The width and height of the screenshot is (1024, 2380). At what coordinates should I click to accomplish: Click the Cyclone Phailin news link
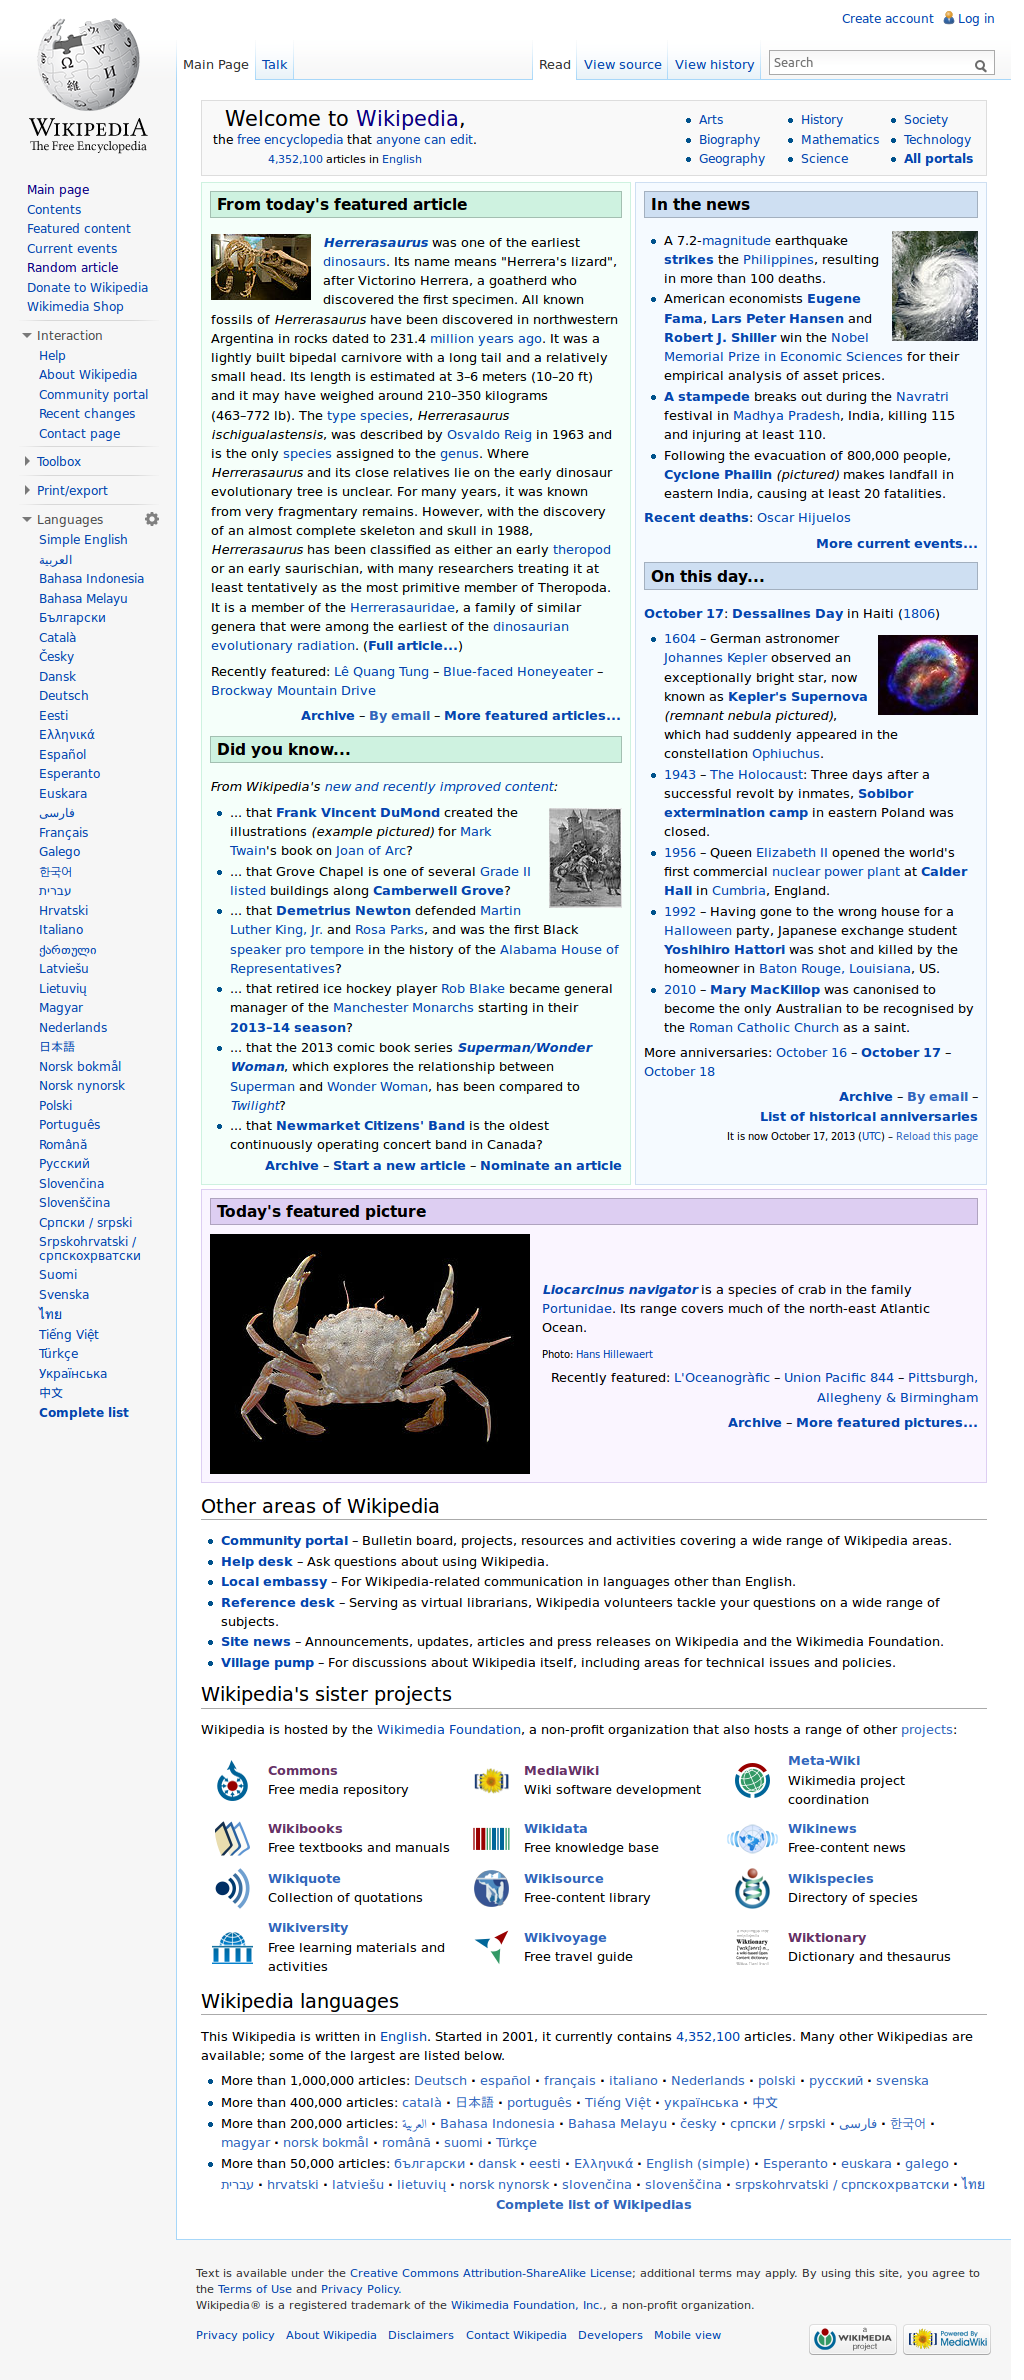(718, 475)
